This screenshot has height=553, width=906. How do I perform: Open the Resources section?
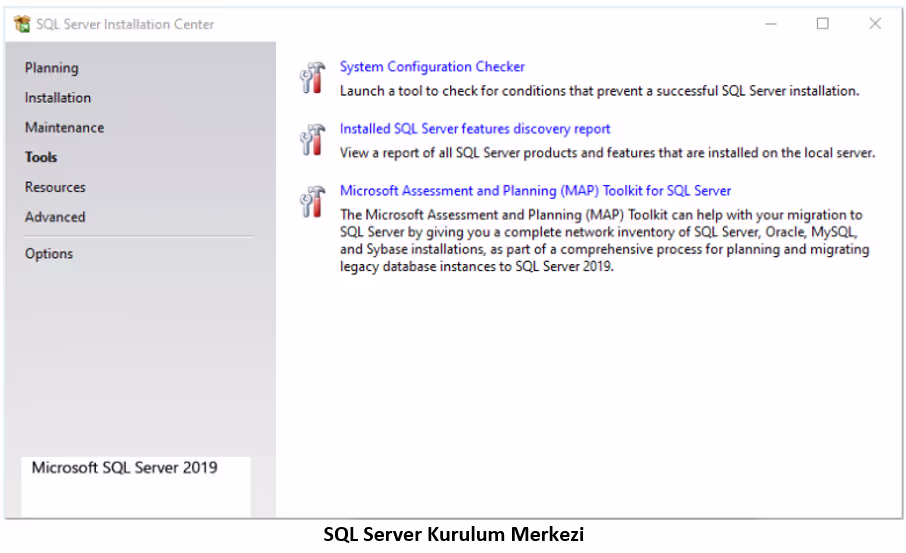[55, 187]
